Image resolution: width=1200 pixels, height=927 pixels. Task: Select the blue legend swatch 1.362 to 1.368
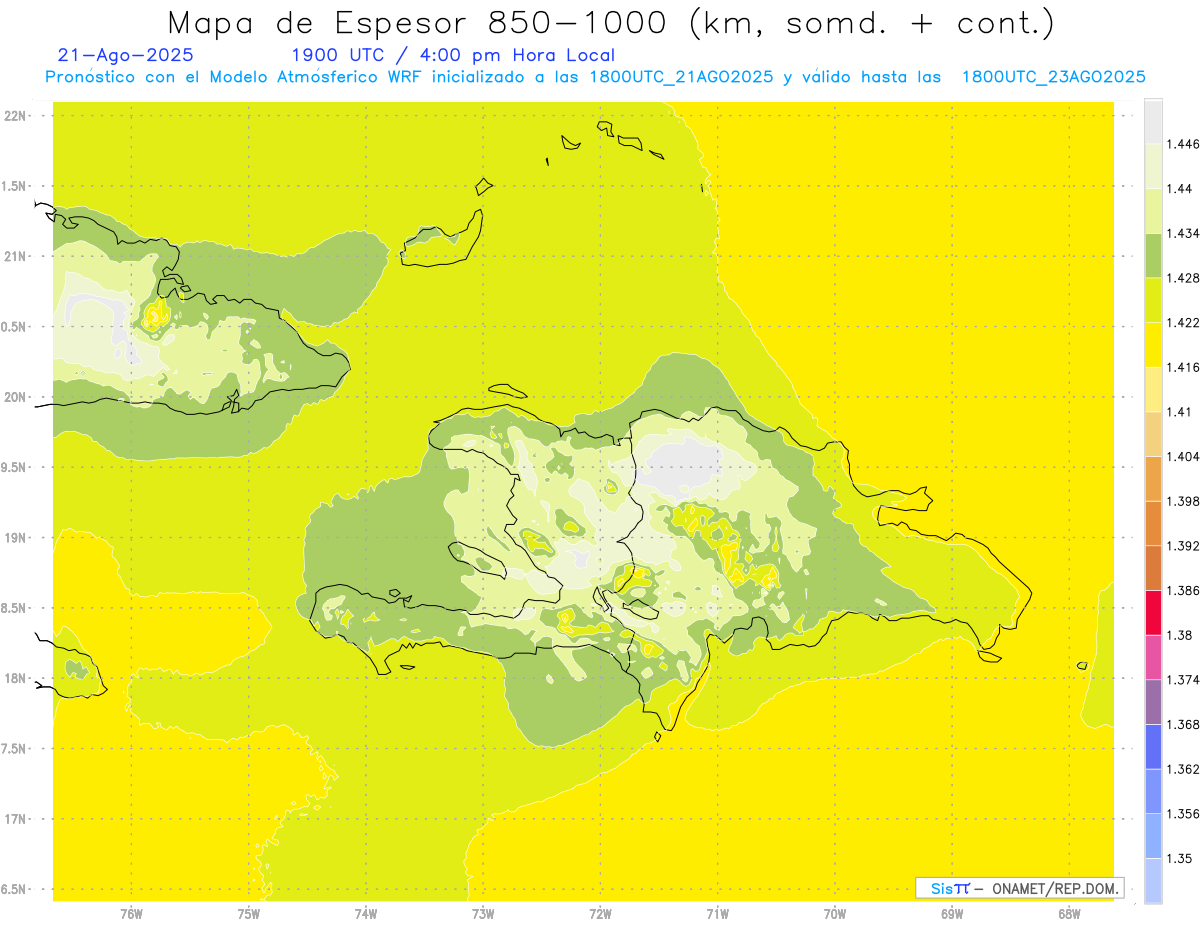coord(1153,746)
